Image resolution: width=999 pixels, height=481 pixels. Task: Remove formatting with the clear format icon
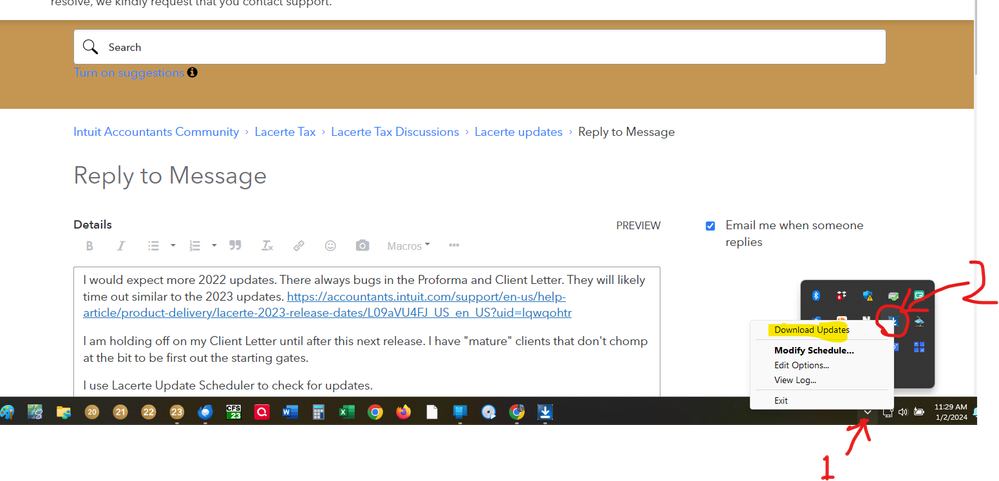(x=267, y=246)
